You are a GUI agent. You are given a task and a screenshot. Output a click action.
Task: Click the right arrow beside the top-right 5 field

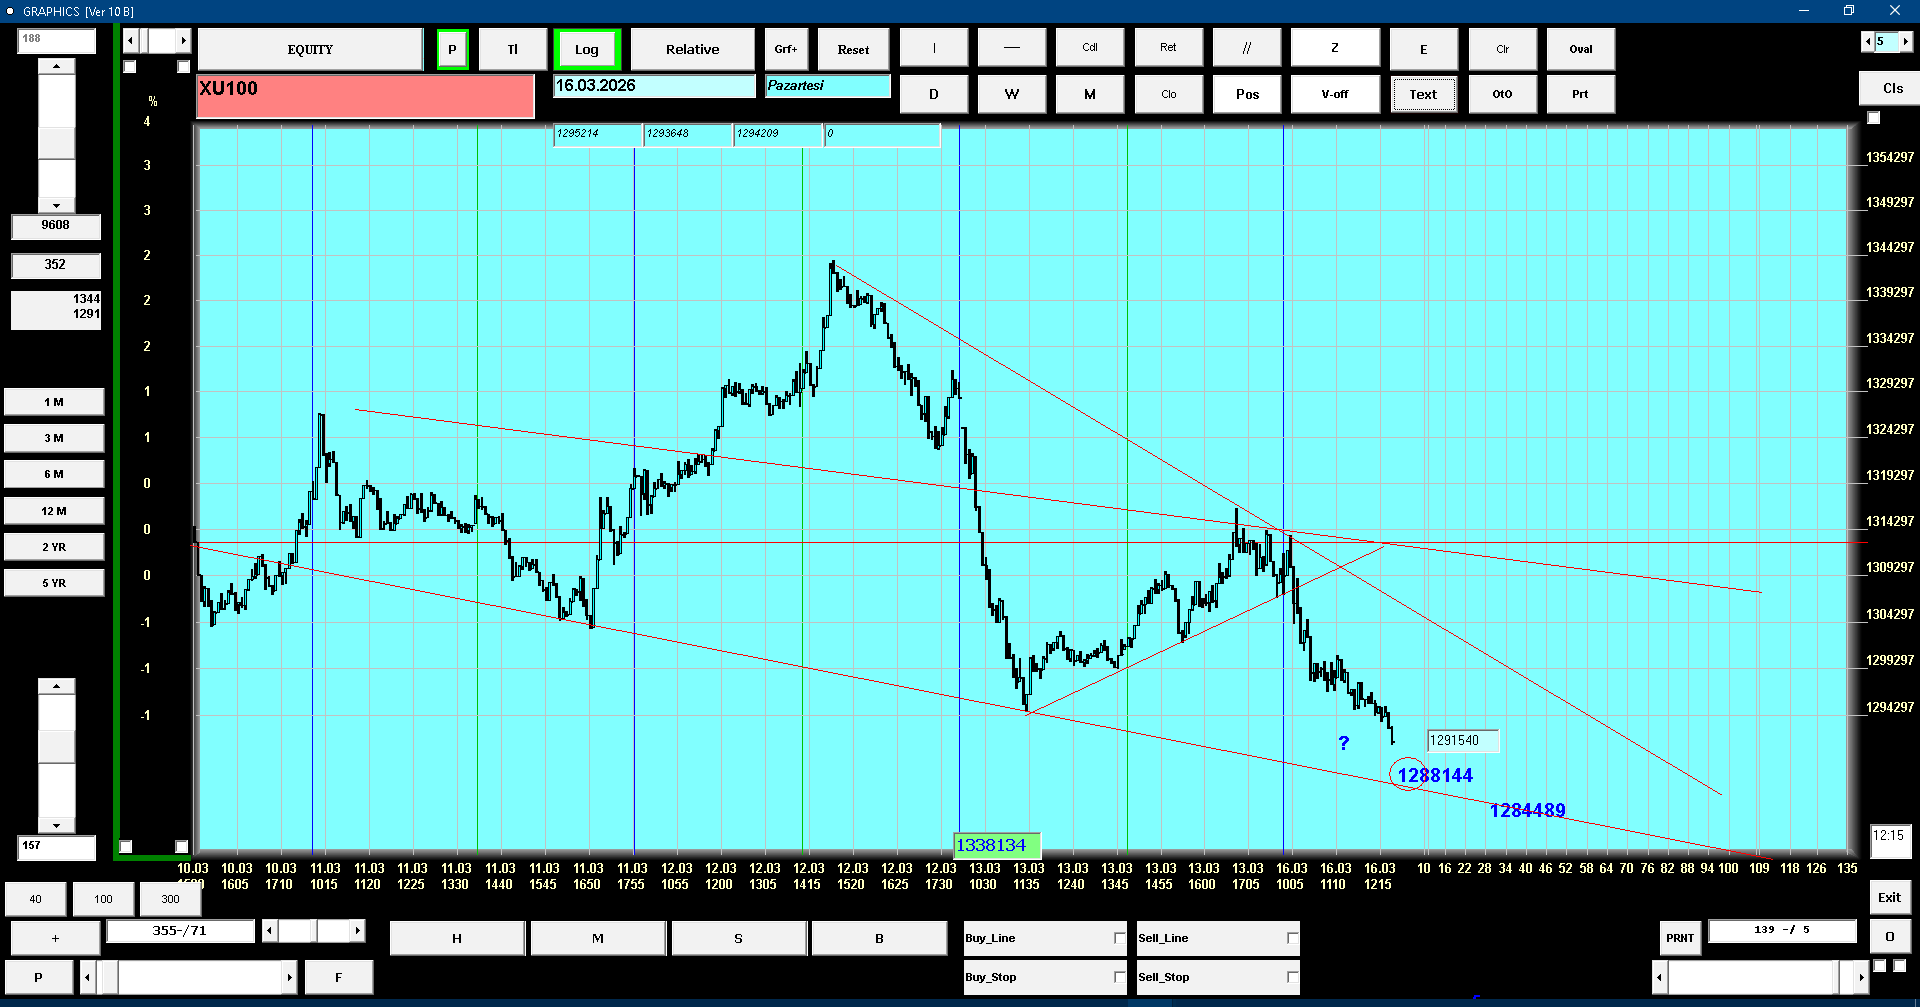[1906, 41]
